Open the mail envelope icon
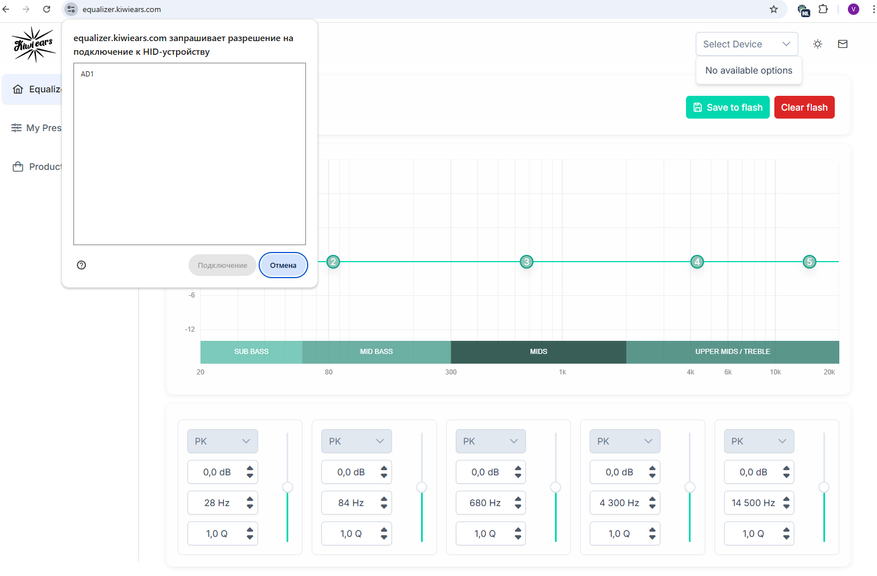This screenshot has height=576, width=877. click(843, 44)
